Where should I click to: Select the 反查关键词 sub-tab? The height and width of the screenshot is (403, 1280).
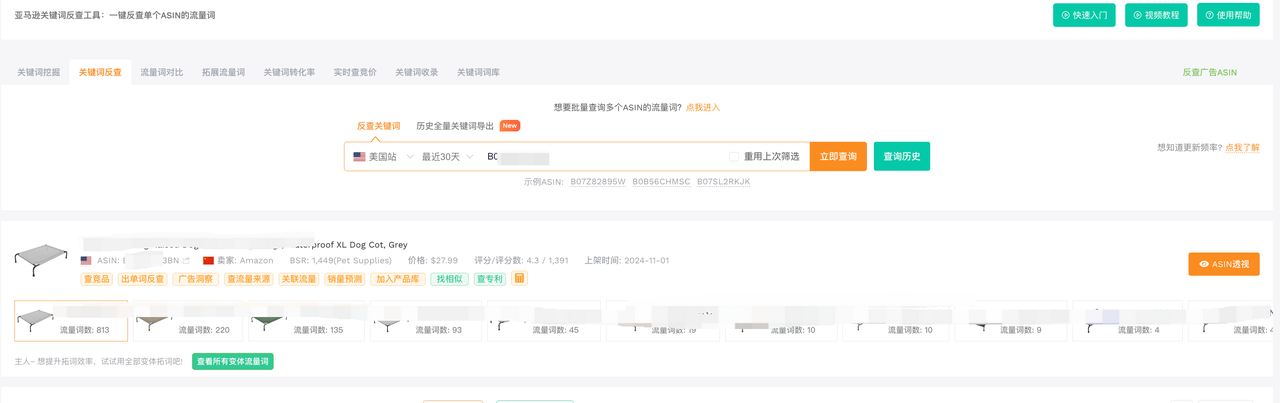click(378, 126)
